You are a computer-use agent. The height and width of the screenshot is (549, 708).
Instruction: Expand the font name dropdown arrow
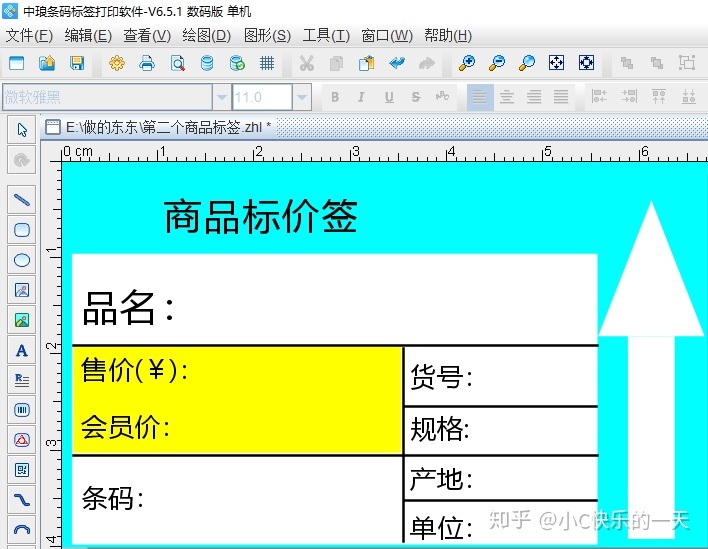coord(222,97)
